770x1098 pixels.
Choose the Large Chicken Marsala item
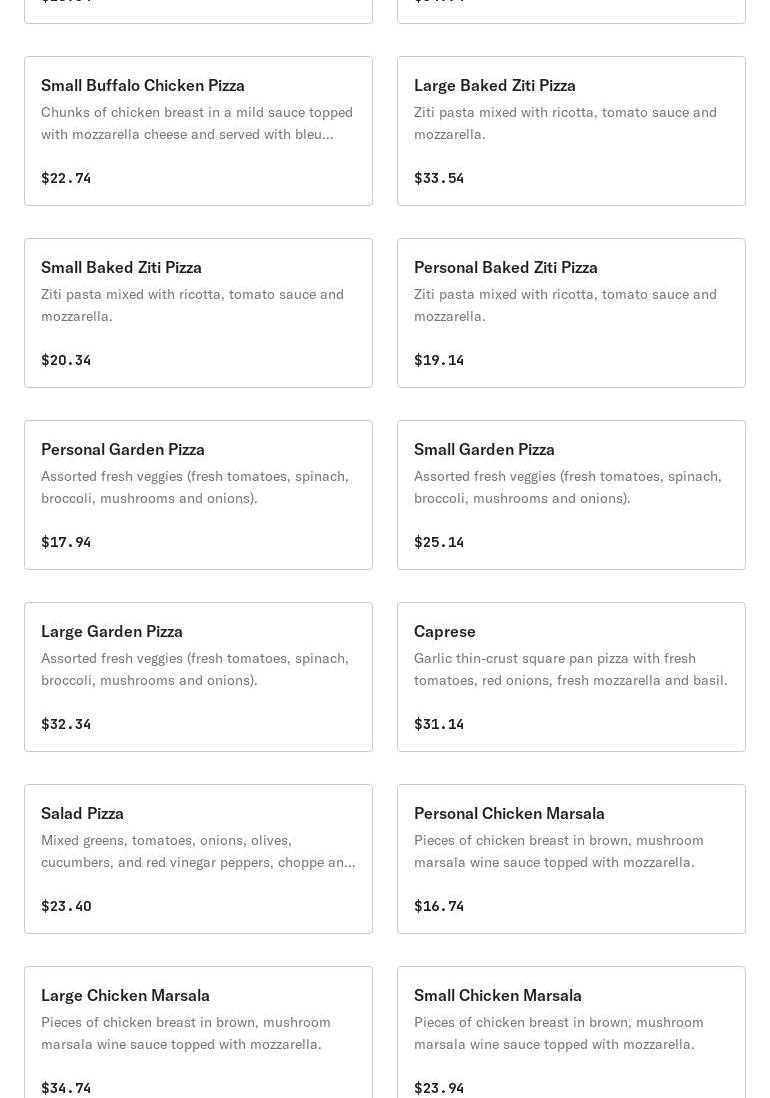pyautogui.click(x=198, y=1032)
